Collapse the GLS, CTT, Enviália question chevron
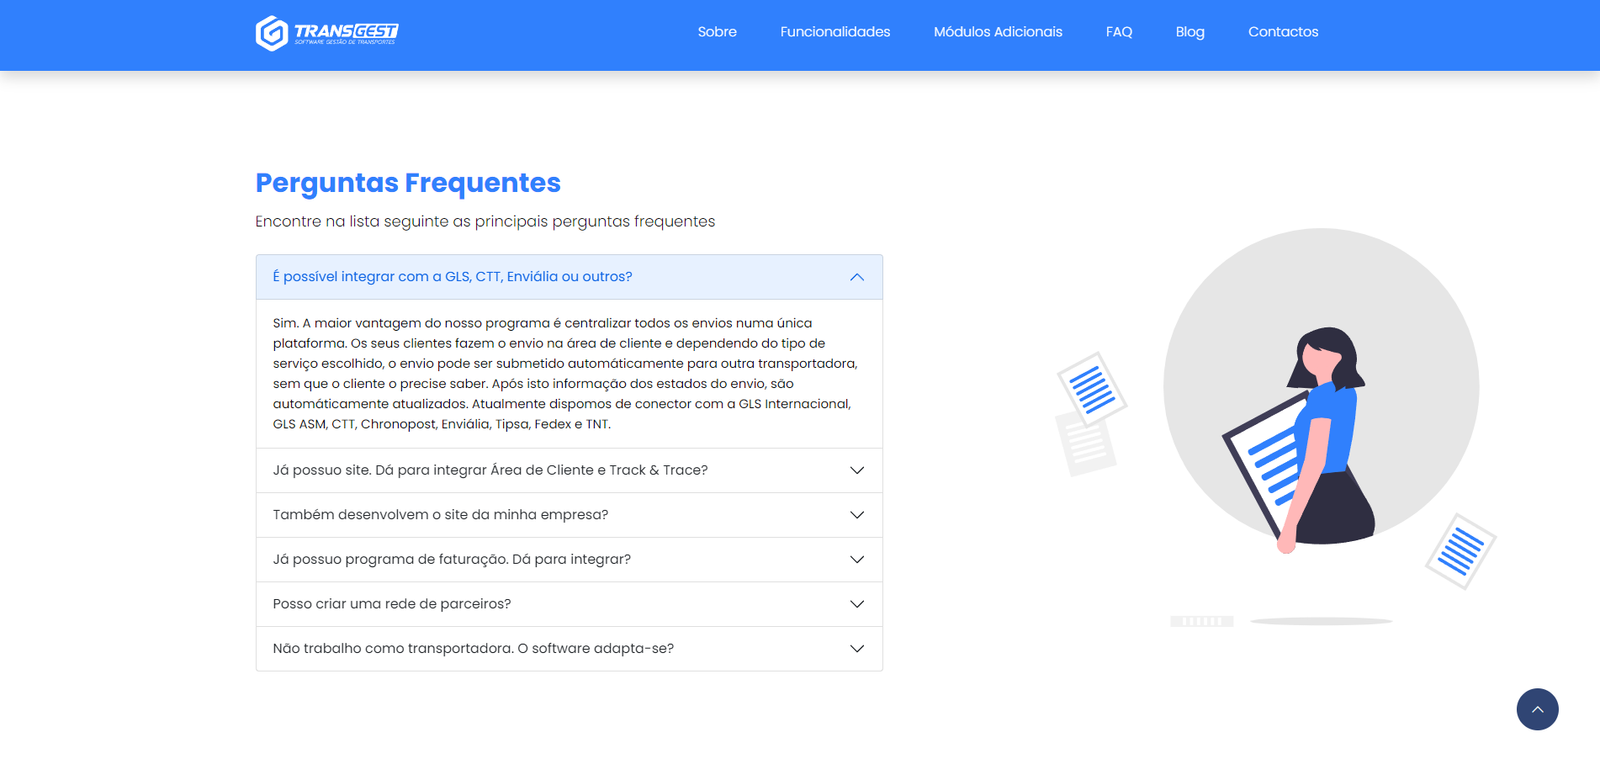 click(857, 277)
